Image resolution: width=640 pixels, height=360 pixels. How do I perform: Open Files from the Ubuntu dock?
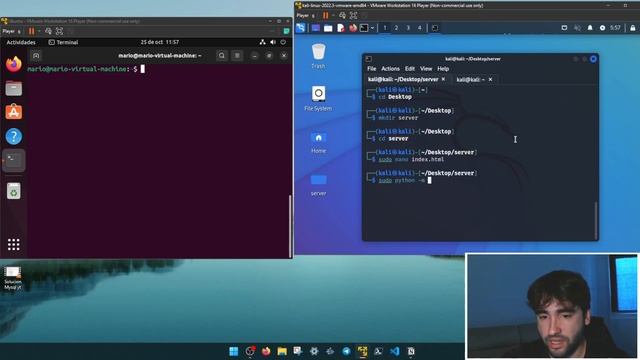(x=14, y=88)
